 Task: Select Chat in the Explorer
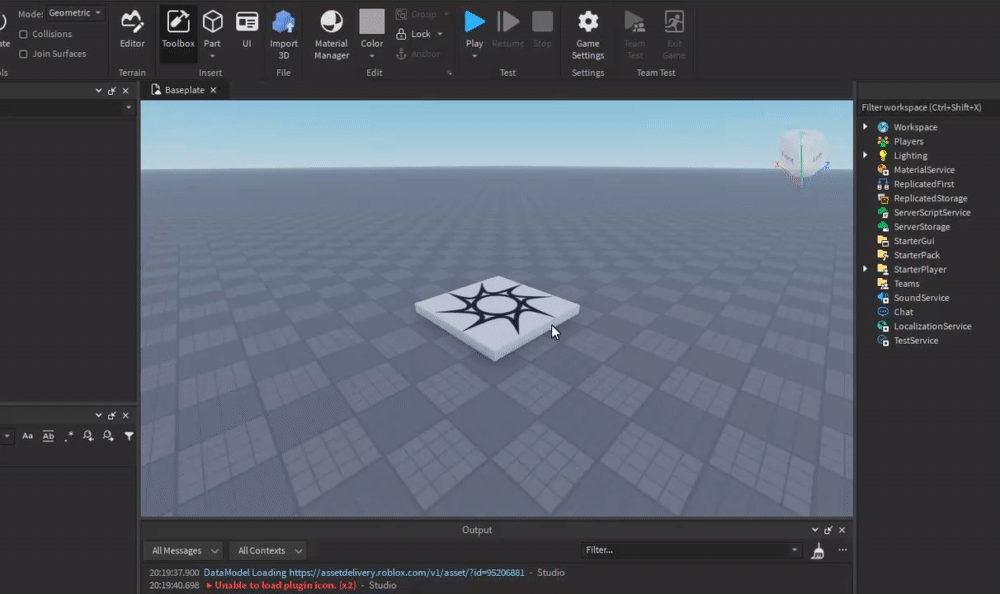[903, 312]
